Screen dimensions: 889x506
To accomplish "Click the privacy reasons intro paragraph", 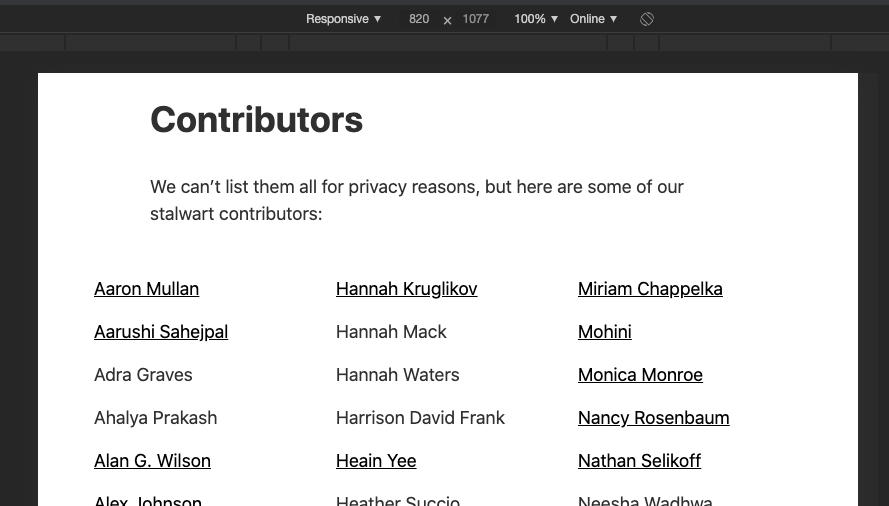I will 417,200.
